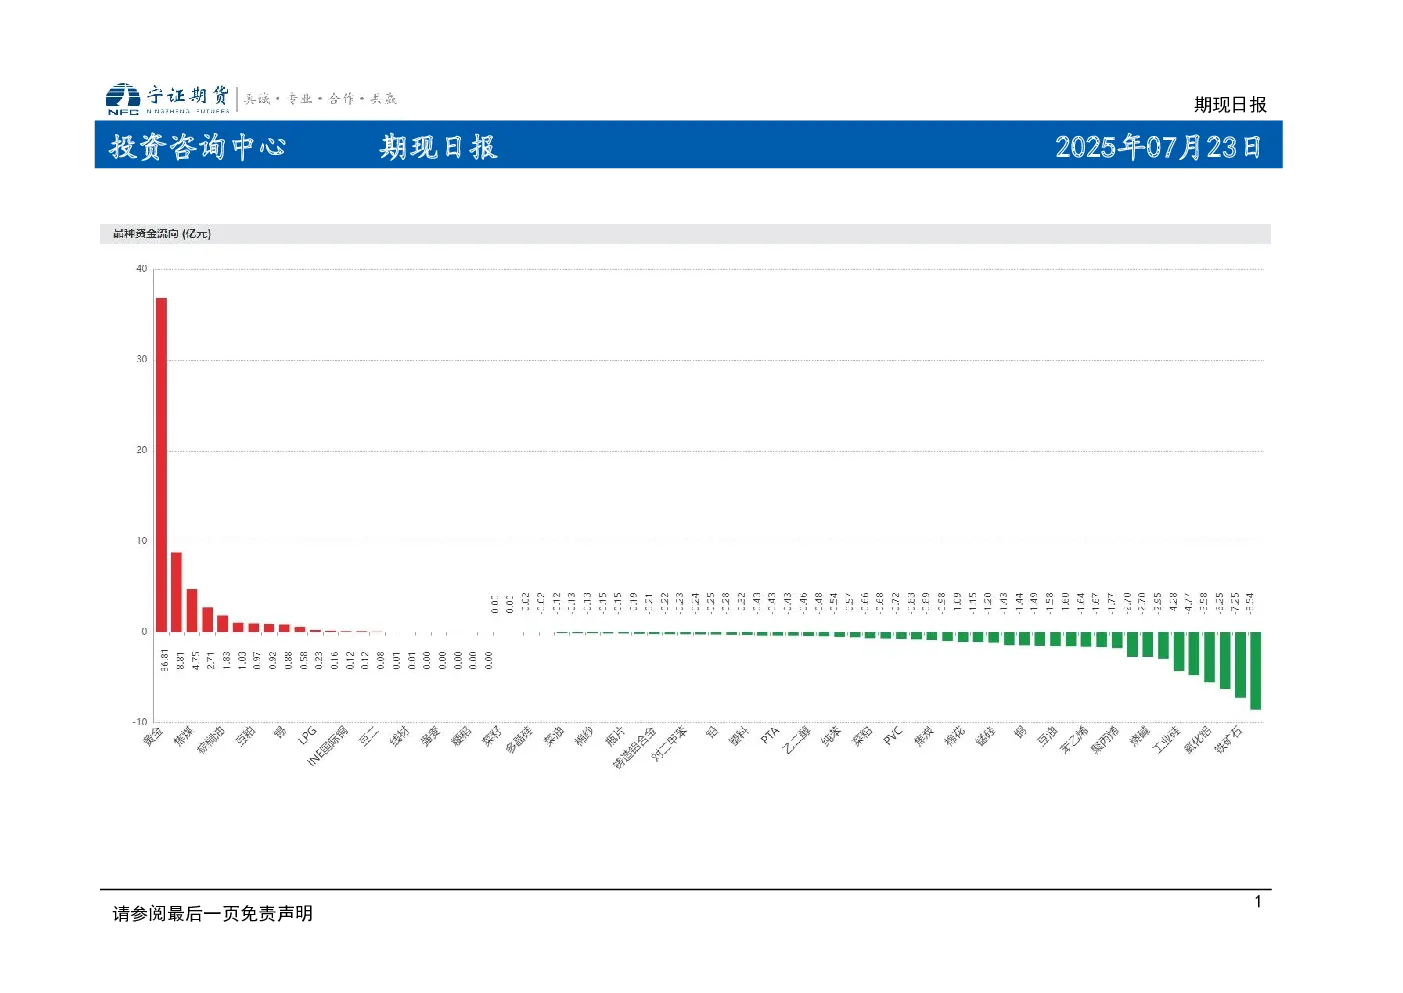Click the INE国际铜 axis label
Image resolution: width=1403 pixels, height=993 pixels.
[x=327, y=746]
